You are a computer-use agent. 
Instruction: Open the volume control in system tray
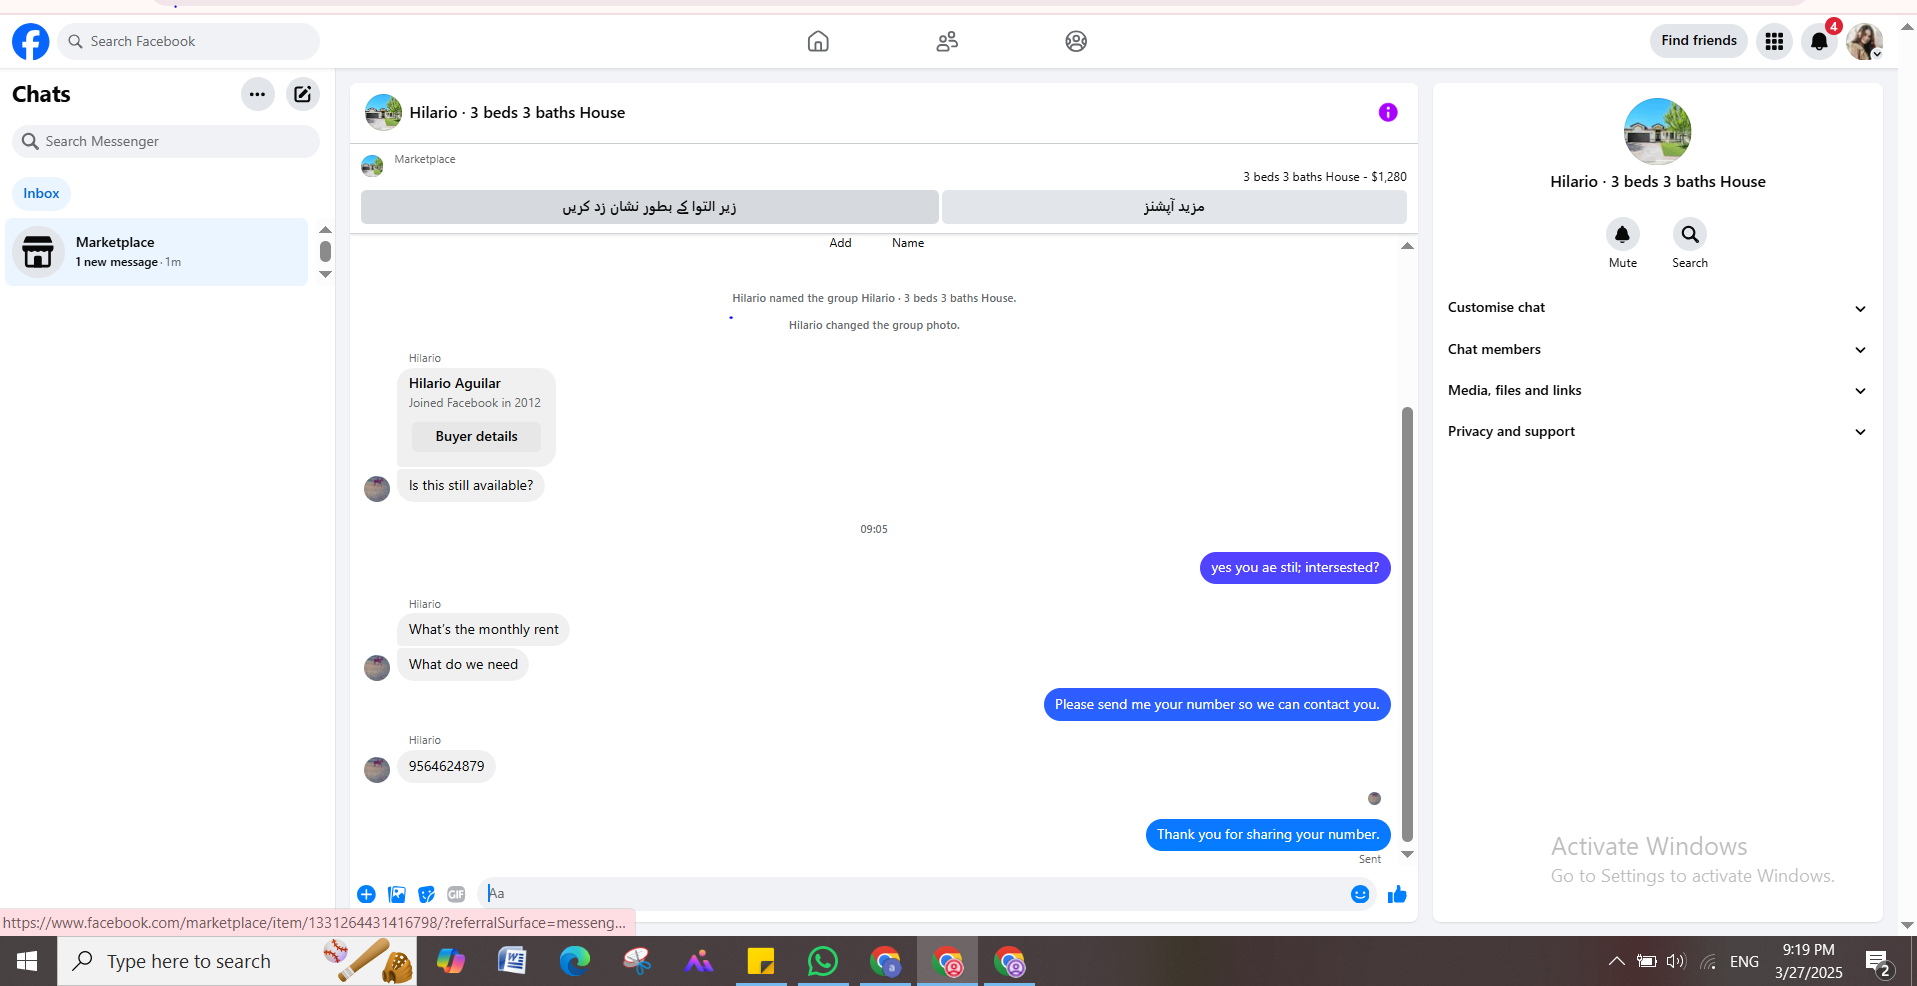[1676, 961]
